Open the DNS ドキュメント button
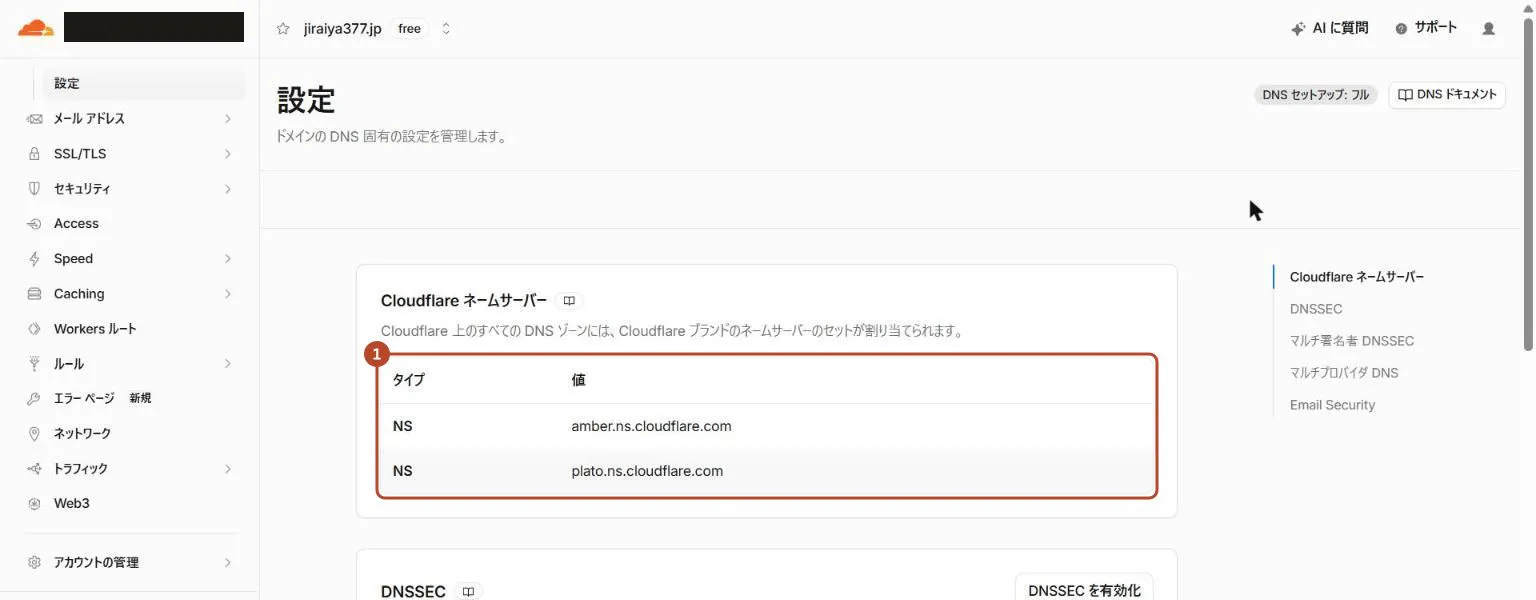This screenshot has height=600, width=1536. 1447,95
